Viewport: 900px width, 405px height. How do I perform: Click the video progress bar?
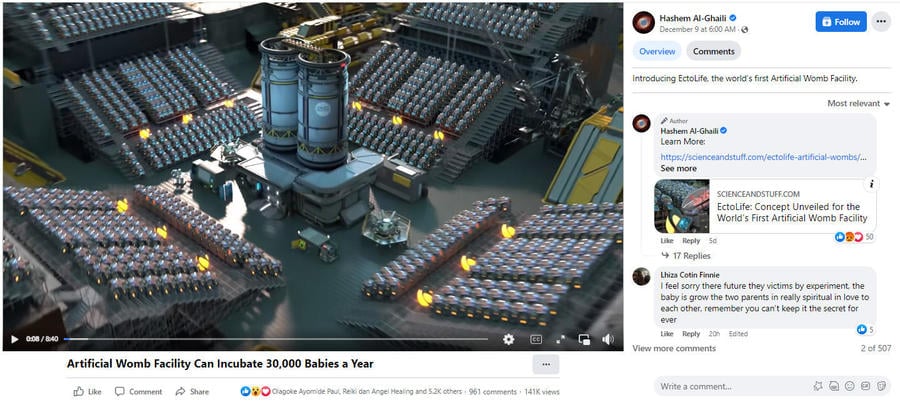click(x=276, y=339)
